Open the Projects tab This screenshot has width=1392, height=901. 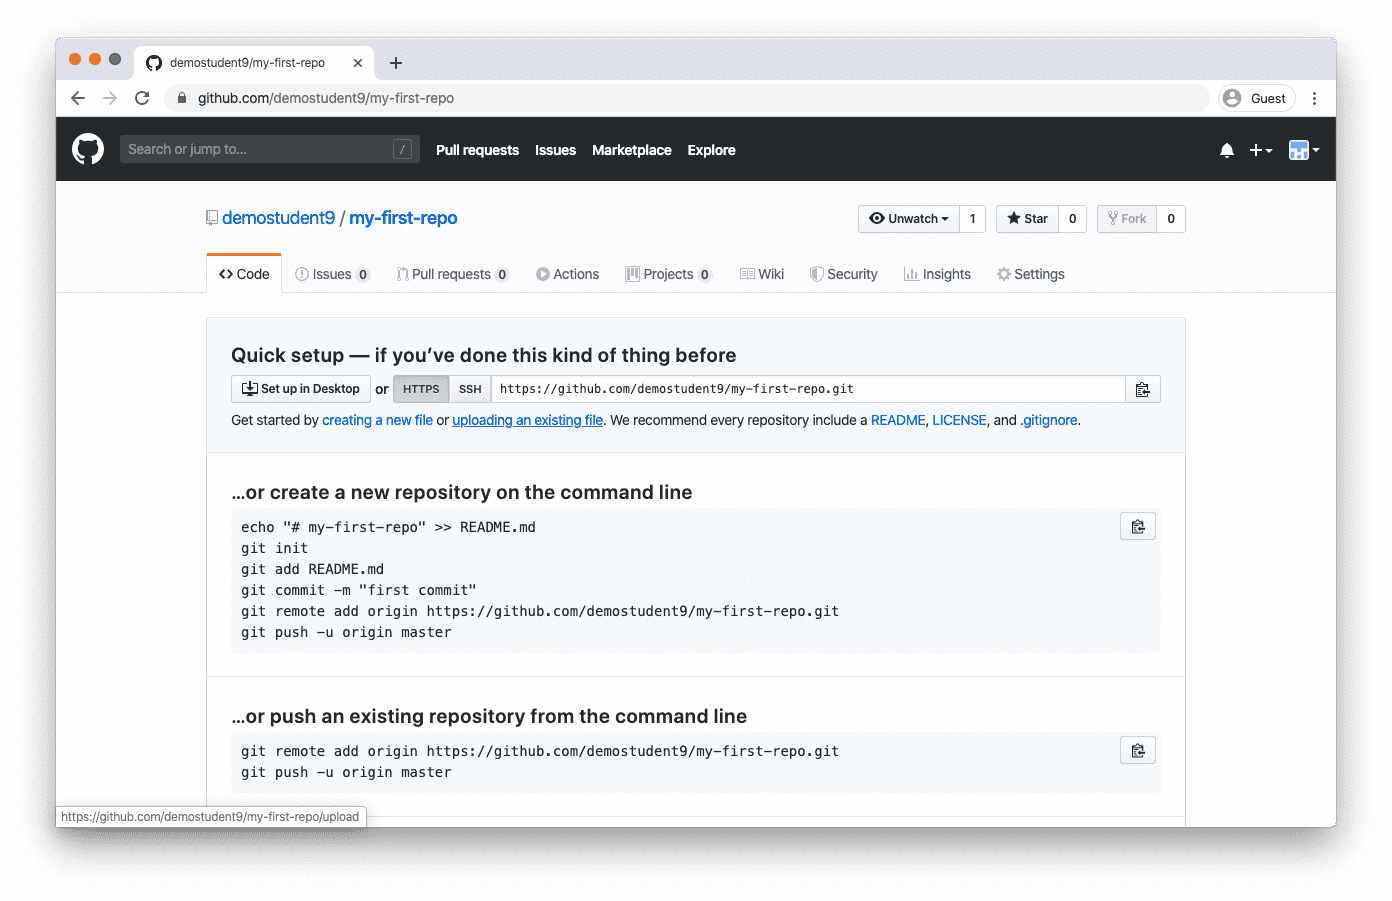tap(668, 274)
